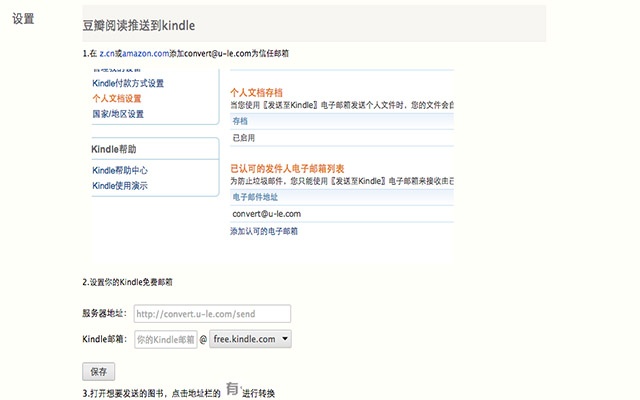Click the 服务器地址 input field
The height and width of the screenshot is (400, 640).
click(212, 313)
